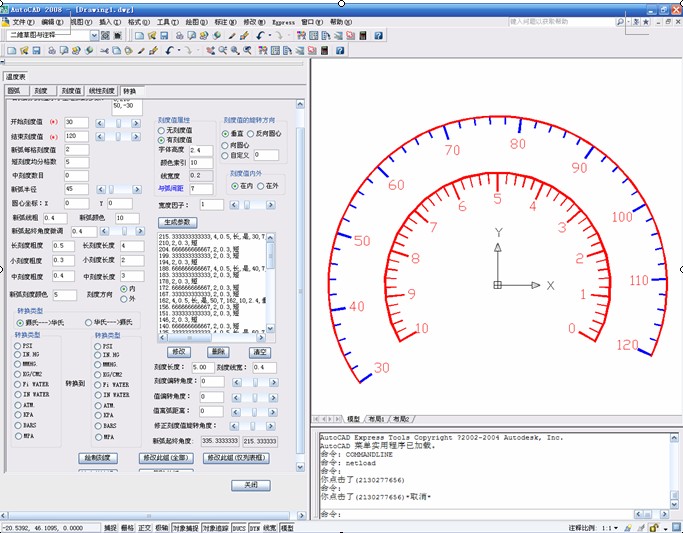Image resolution: width=683 pixels, height=533 pixels.
Task: Click the New drawing icon in the top toolbar
Action: (x=139, y=35)
